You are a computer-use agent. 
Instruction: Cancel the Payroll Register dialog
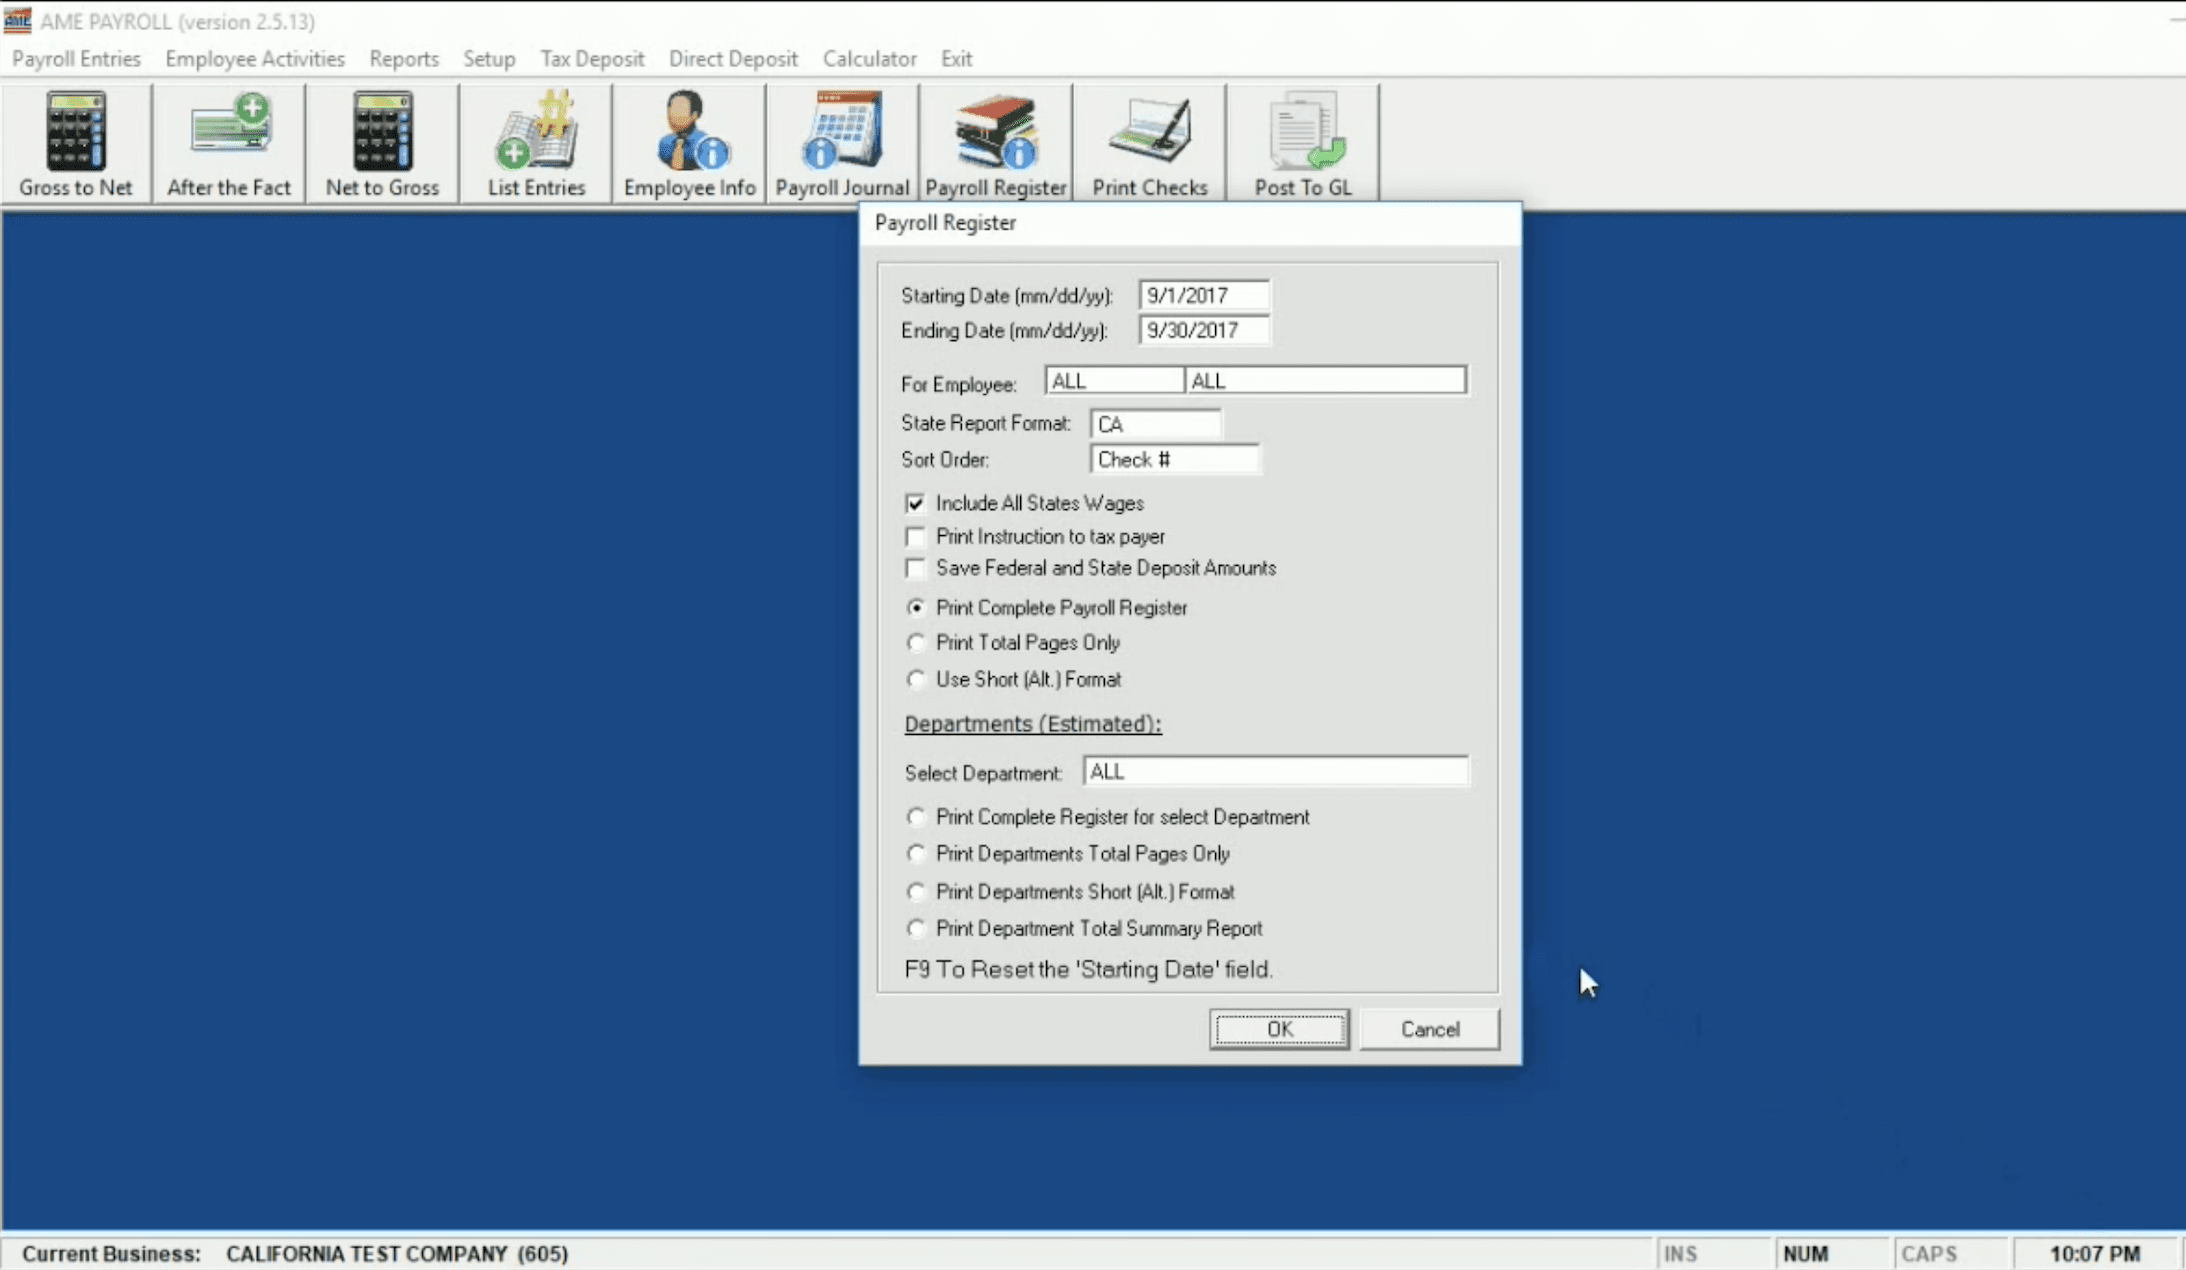pos(1429,1028)
